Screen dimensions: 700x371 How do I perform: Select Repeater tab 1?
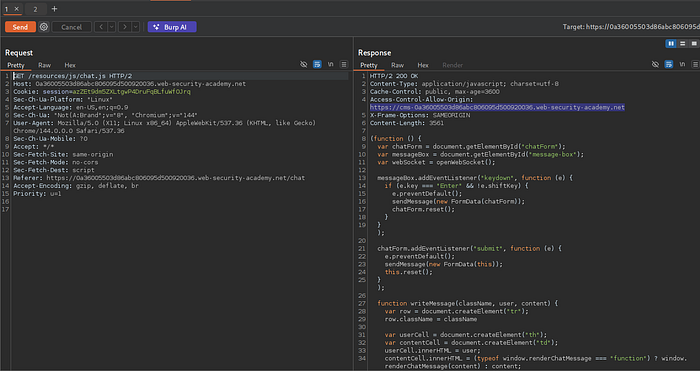(x=7, y=9)
